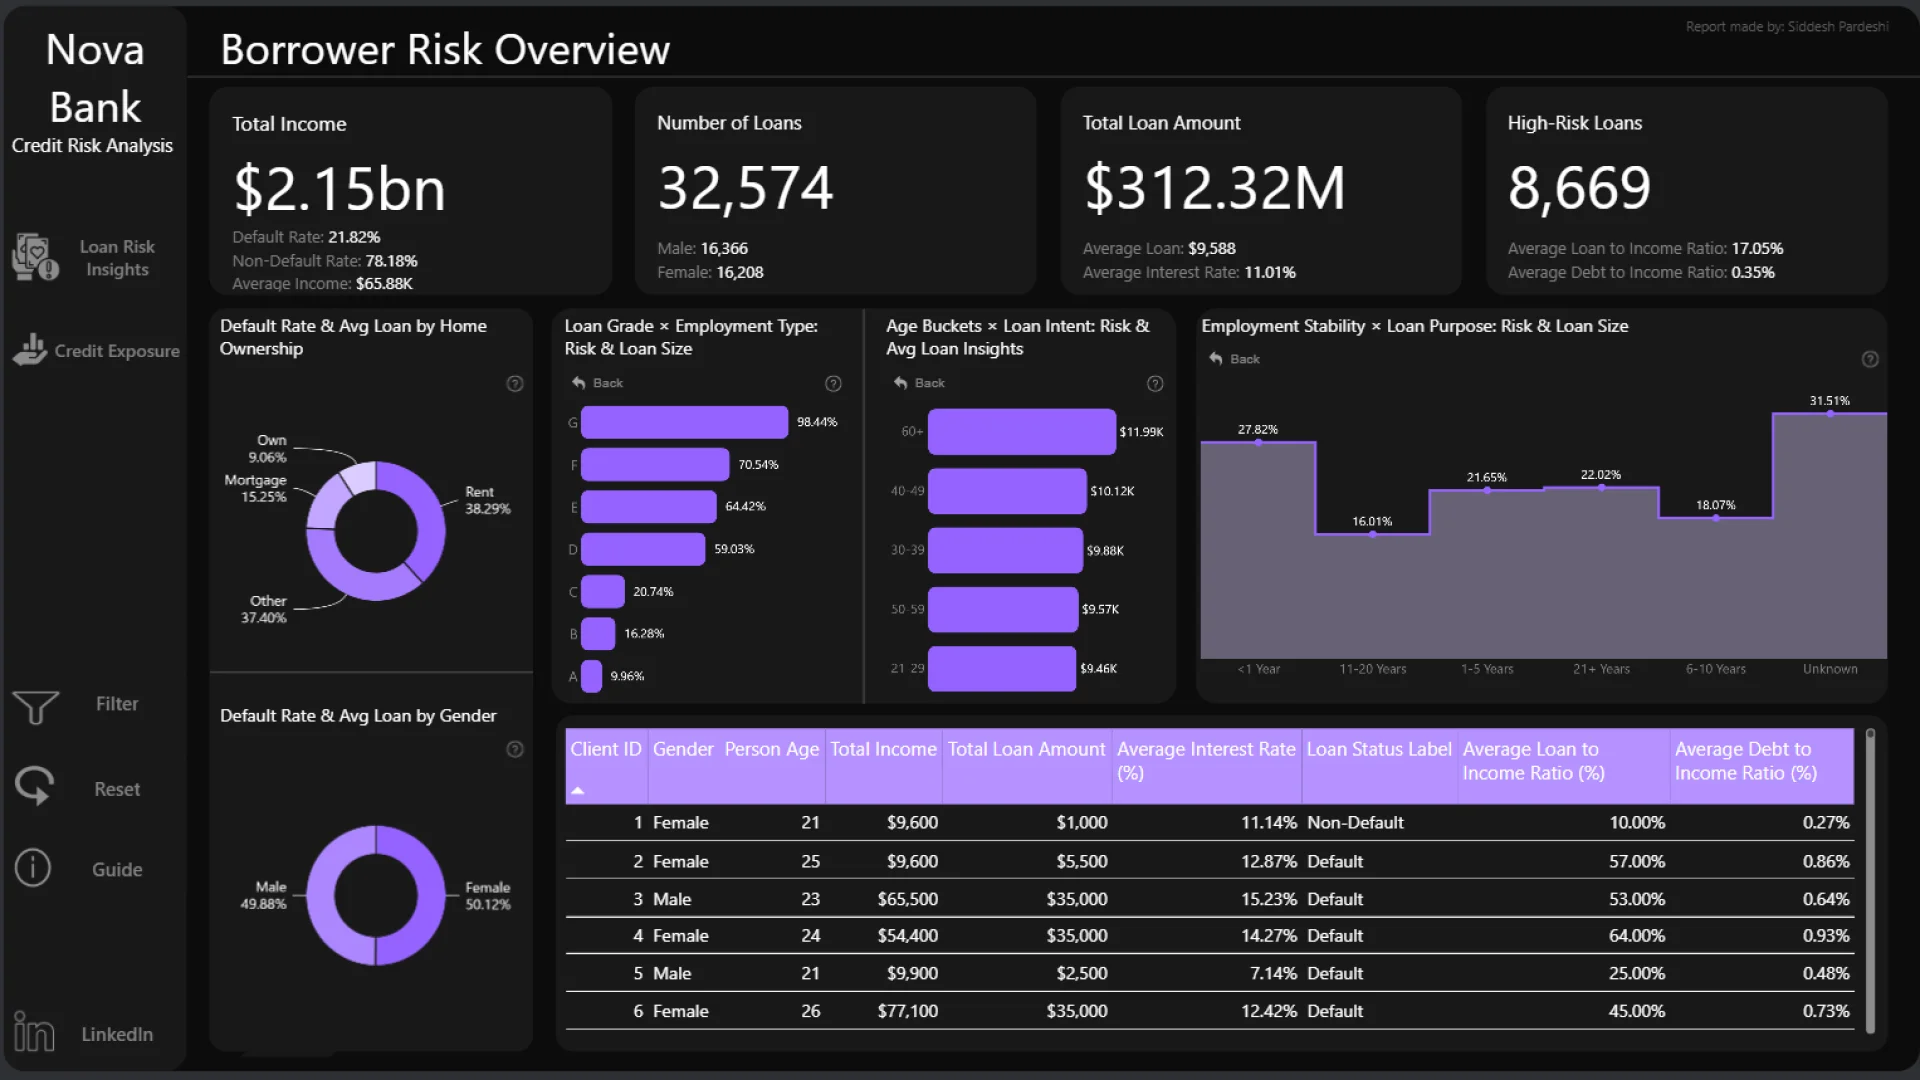Click the Filter funnel icon

[x=35, y=706]
